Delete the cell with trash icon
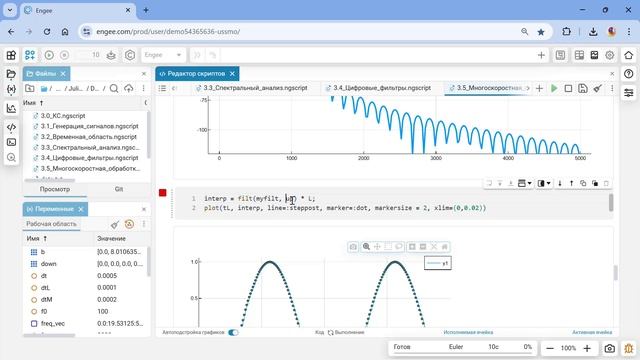This screenshot has height=360, width=640. click(606, 183)
